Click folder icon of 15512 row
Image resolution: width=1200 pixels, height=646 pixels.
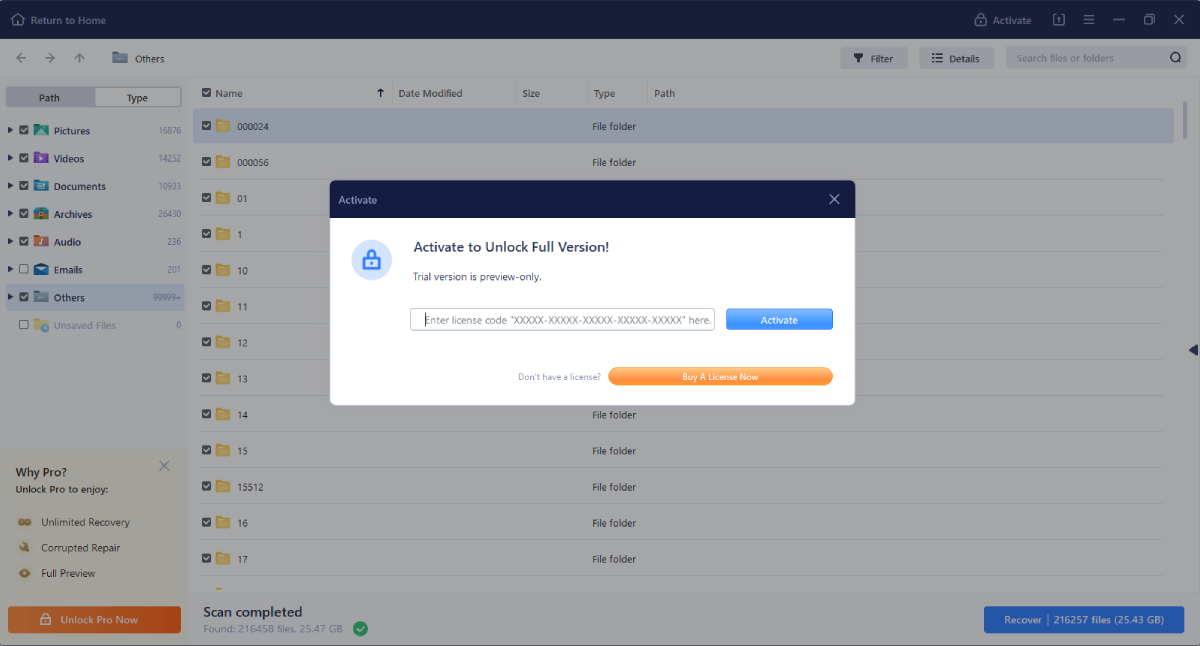pos(223,486)
